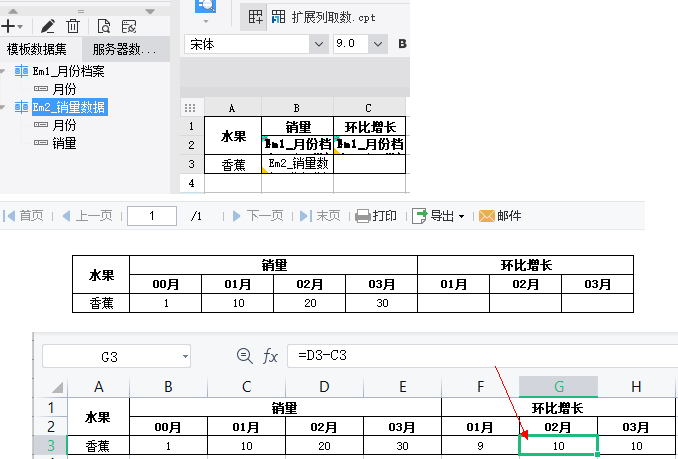Switch to the 服务器数... tab
The height and width of the screenshot is (459, 678).
tap(125, 49)
